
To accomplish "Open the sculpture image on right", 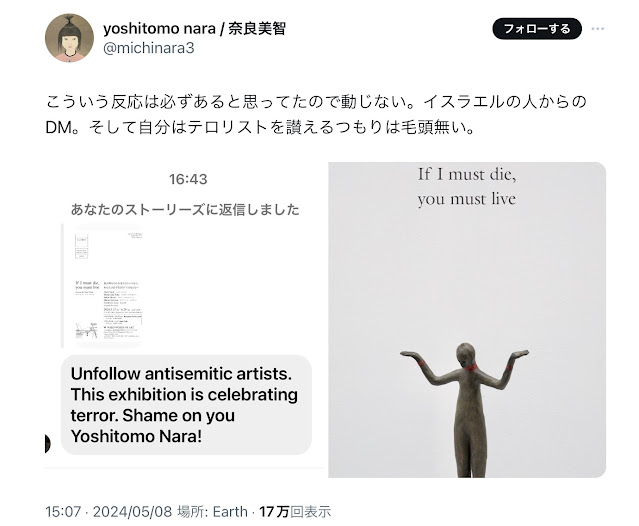I will pos(467,320).
